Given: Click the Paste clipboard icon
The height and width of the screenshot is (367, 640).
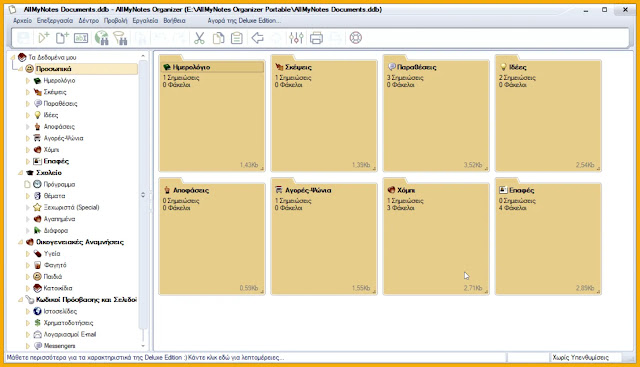Looking at the screenshot, I should point(237,38).
